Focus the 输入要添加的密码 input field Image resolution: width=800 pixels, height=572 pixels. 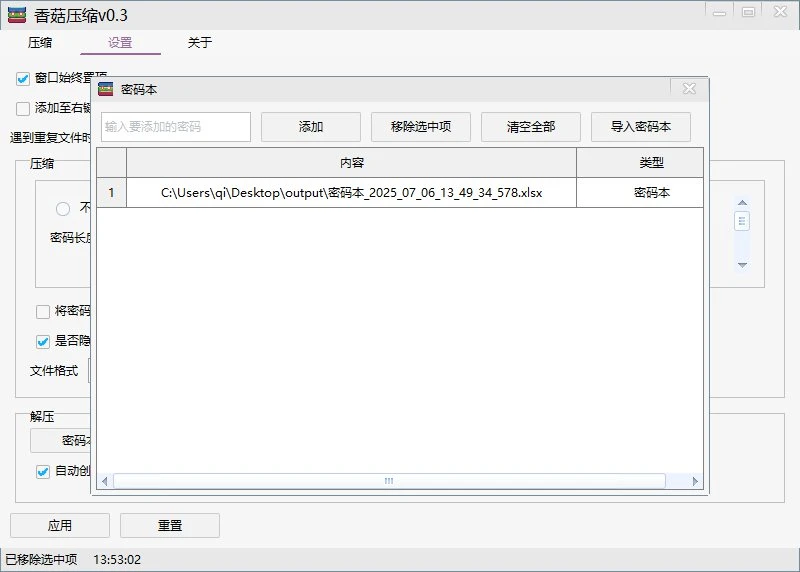176,127
